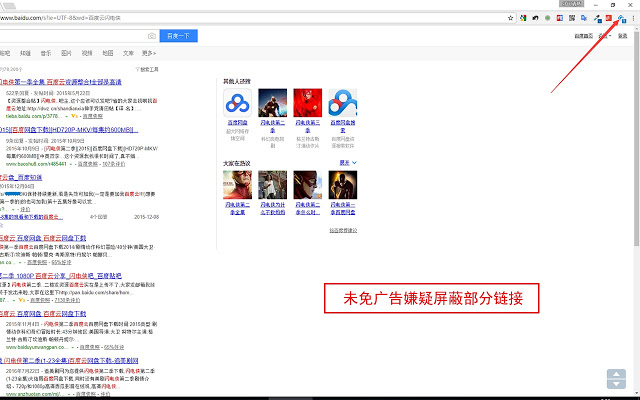Click the camera image-search icon in search box
Screen dimensions: 640x400
coord(152,36)
